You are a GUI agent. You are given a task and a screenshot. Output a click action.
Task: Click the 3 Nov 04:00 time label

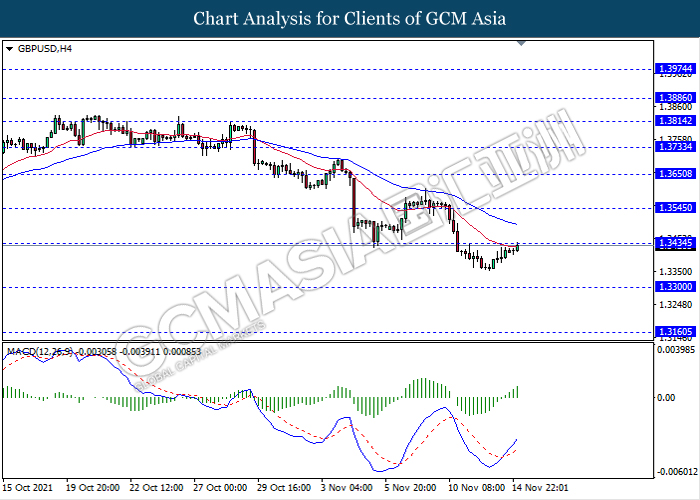tap(346, 488)
